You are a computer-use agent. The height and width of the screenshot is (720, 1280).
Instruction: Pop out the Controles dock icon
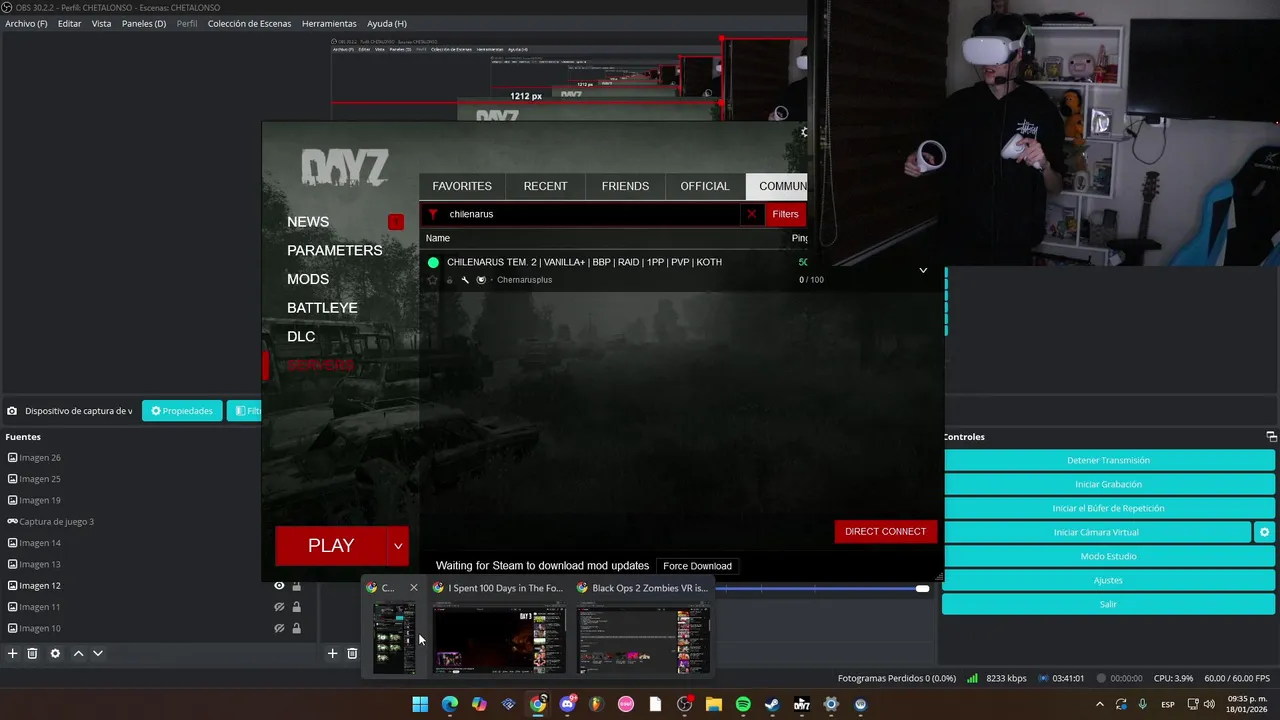click(1271, 437)
